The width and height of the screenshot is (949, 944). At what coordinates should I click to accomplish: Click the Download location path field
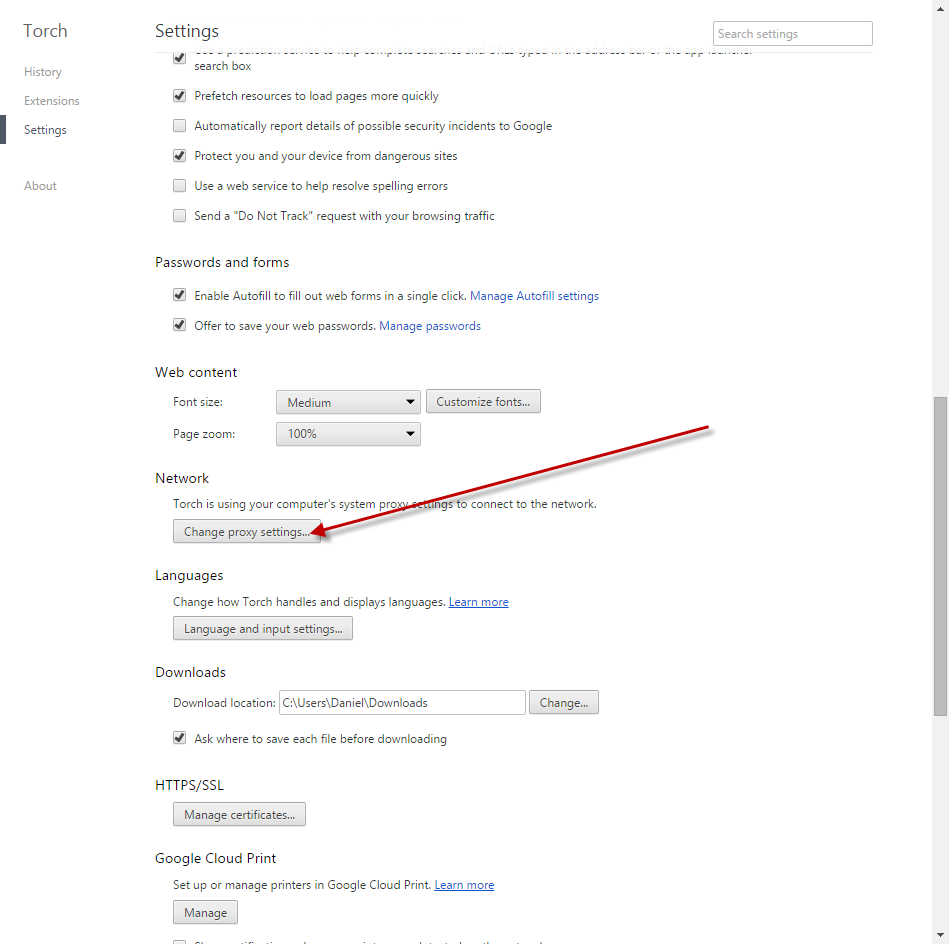pyautogui.click(x=402, y=703)
